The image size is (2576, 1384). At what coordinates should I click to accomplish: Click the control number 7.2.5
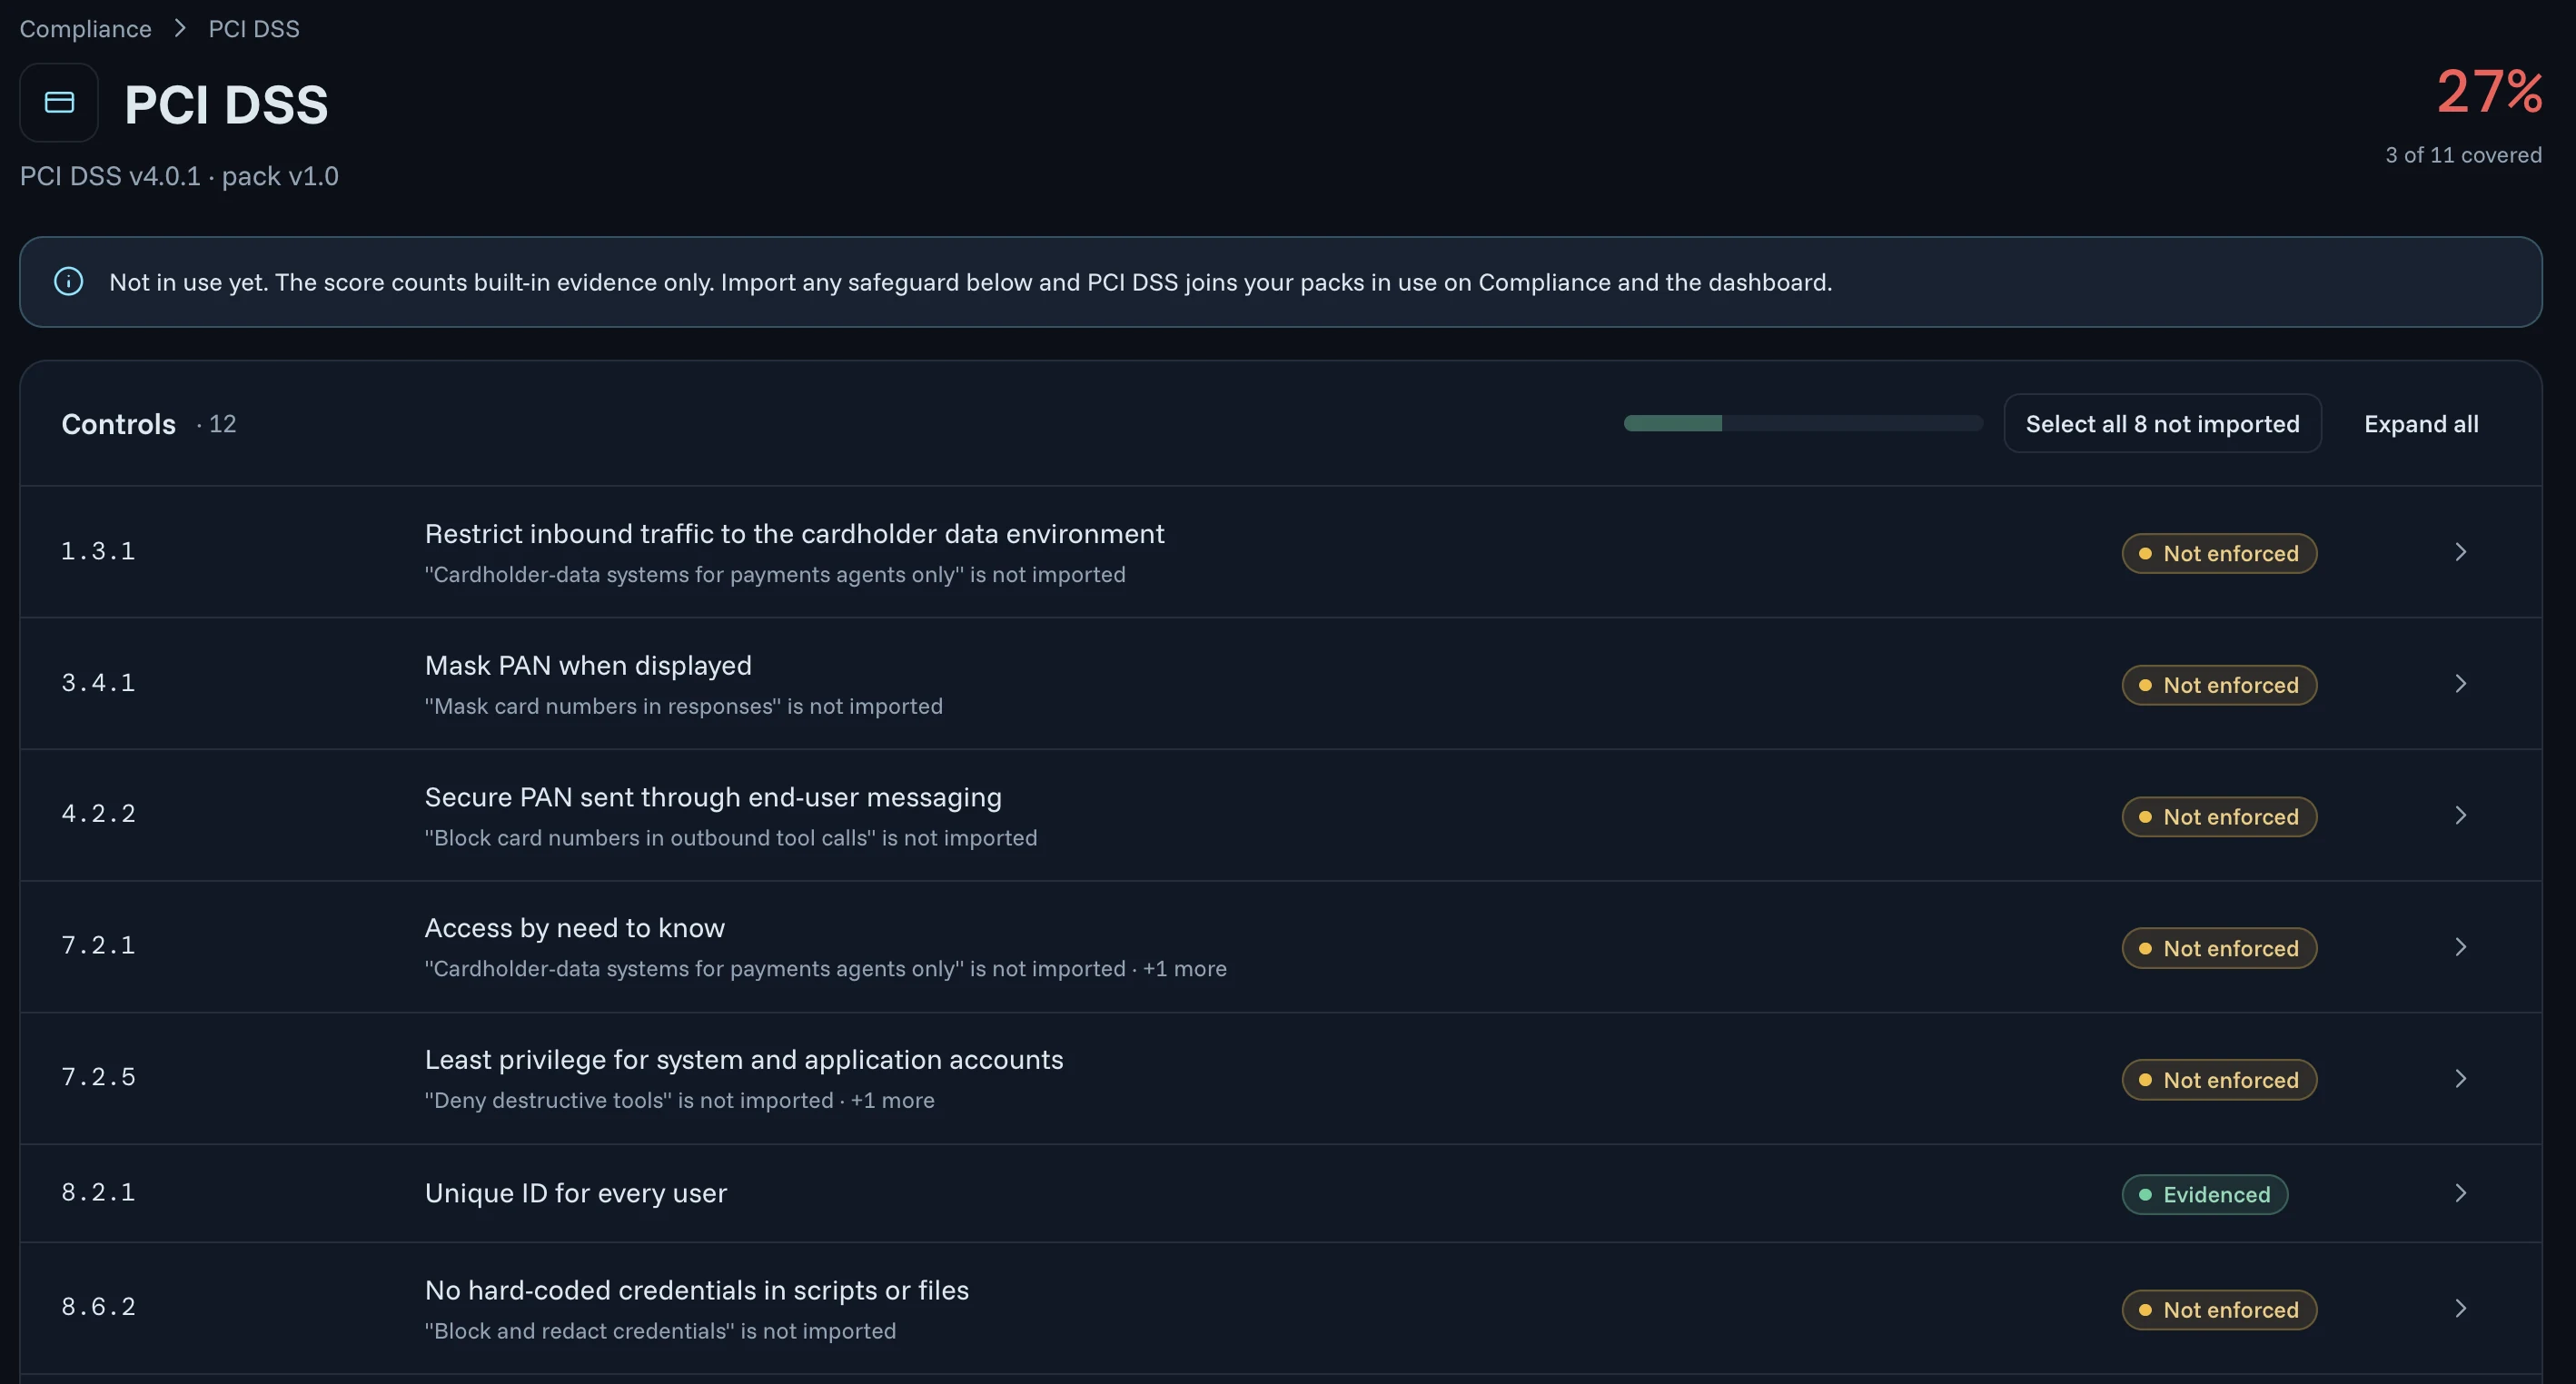coord(98,1077)
